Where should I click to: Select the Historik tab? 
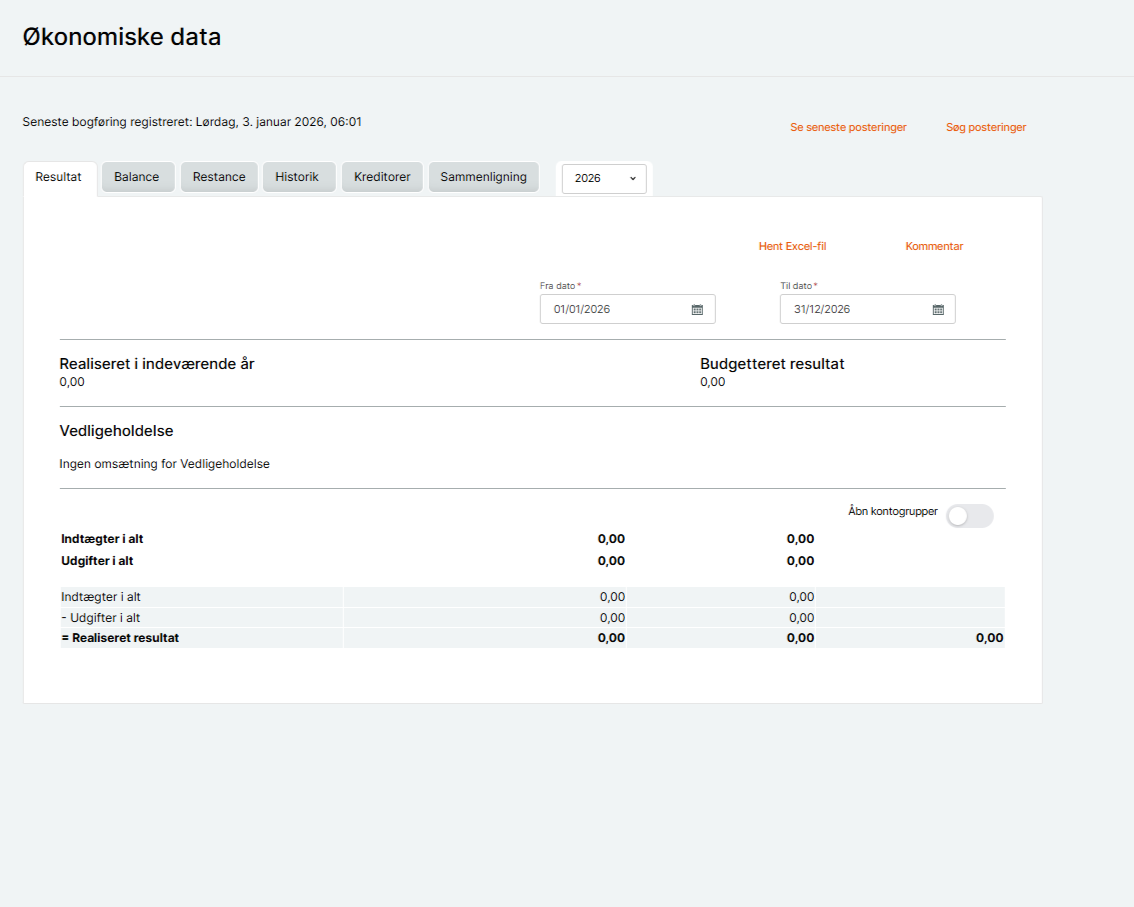[297, 177]
